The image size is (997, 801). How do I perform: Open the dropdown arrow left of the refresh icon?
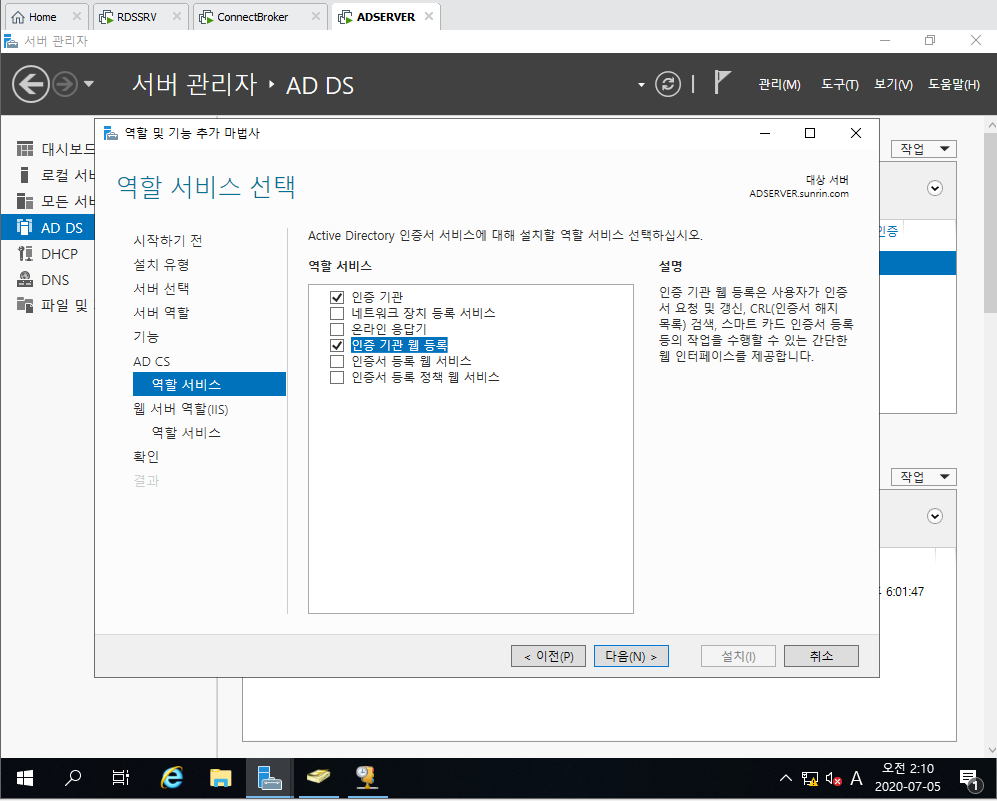pyautogui.click(x=641, y=85)
